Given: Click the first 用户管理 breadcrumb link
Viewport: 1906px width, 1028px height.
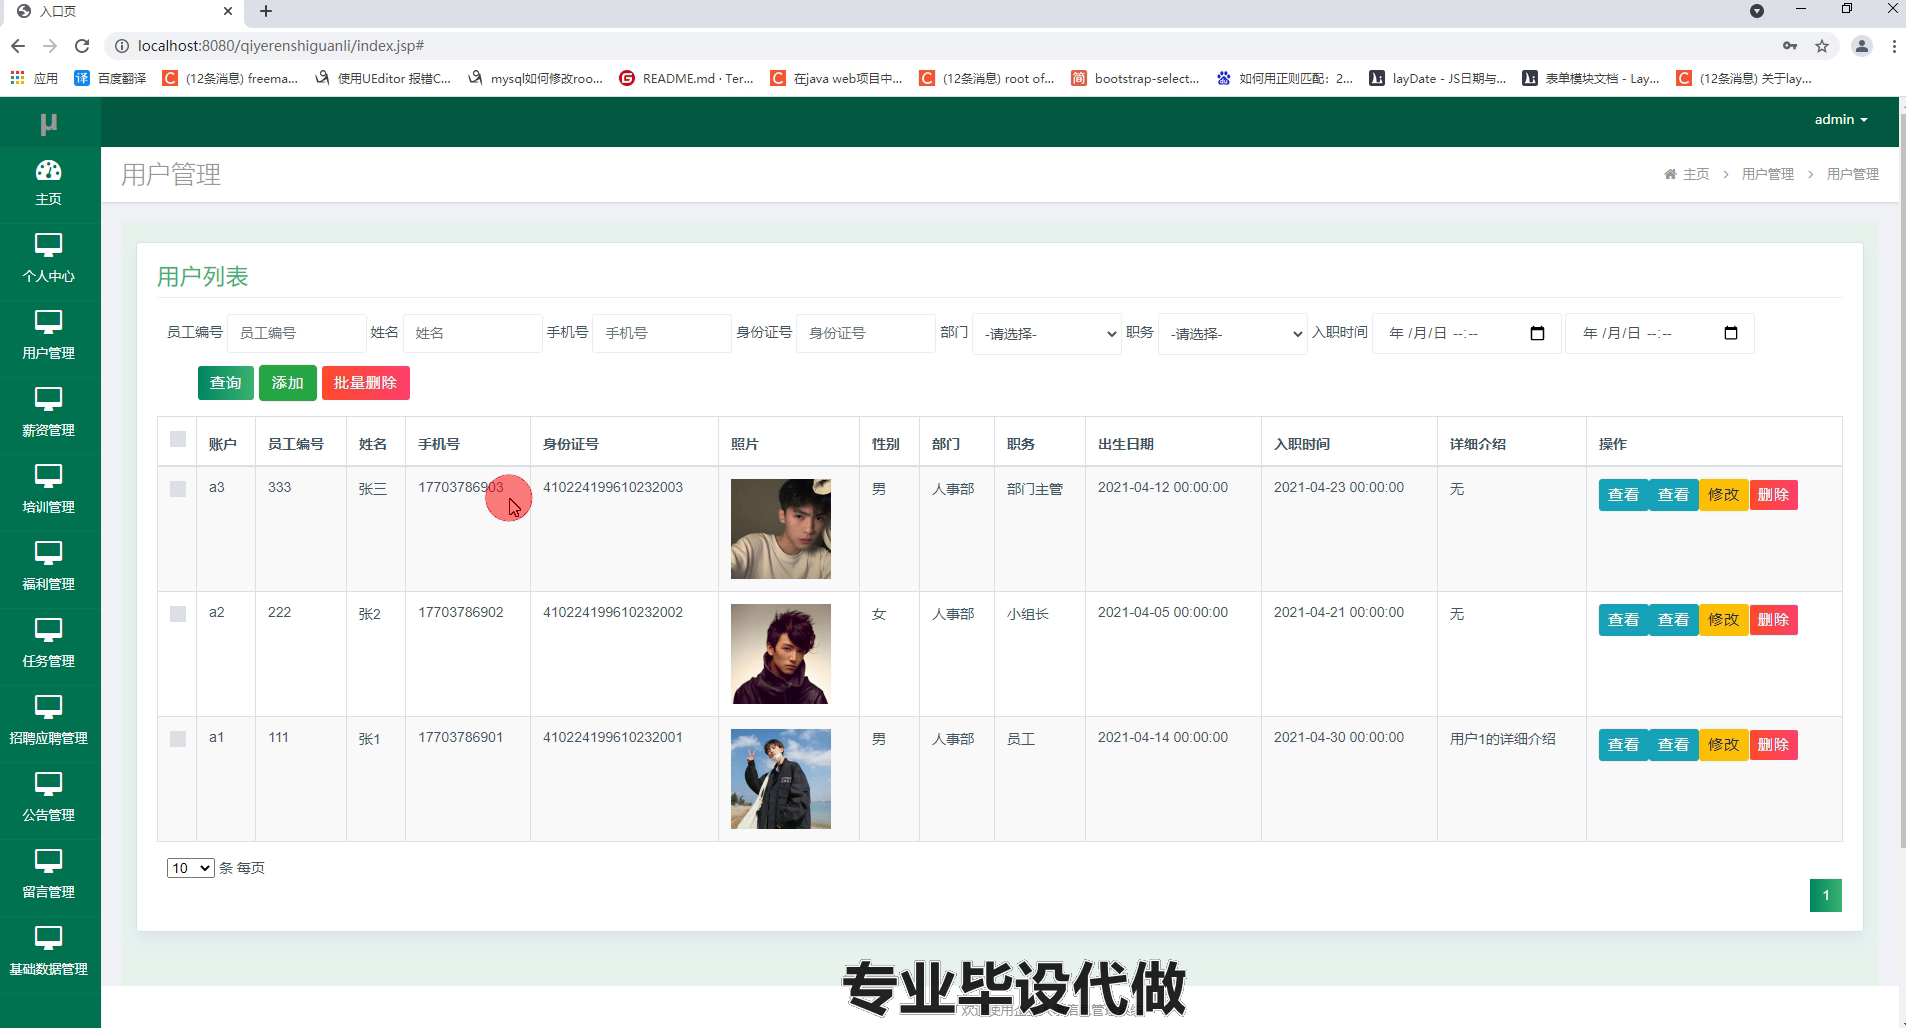Looking at the screenshot, I should click(x=1768, y=174).
